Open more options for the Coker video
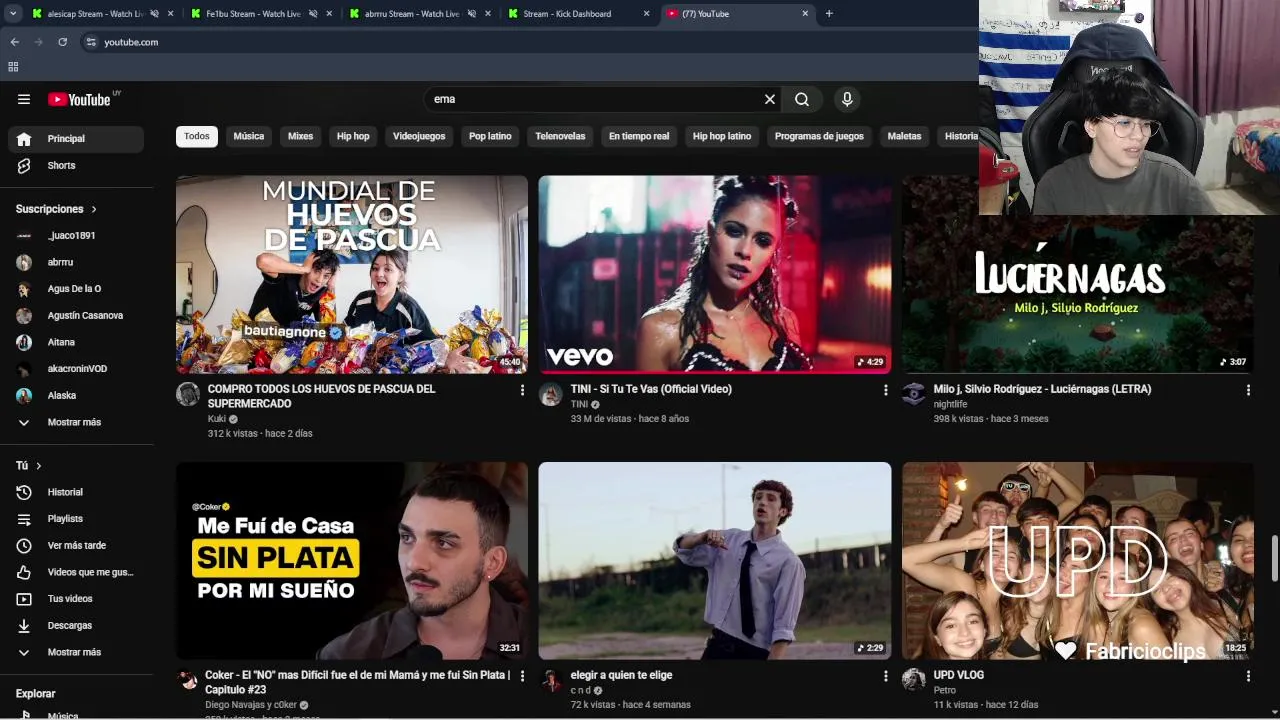 pos(522,676)
